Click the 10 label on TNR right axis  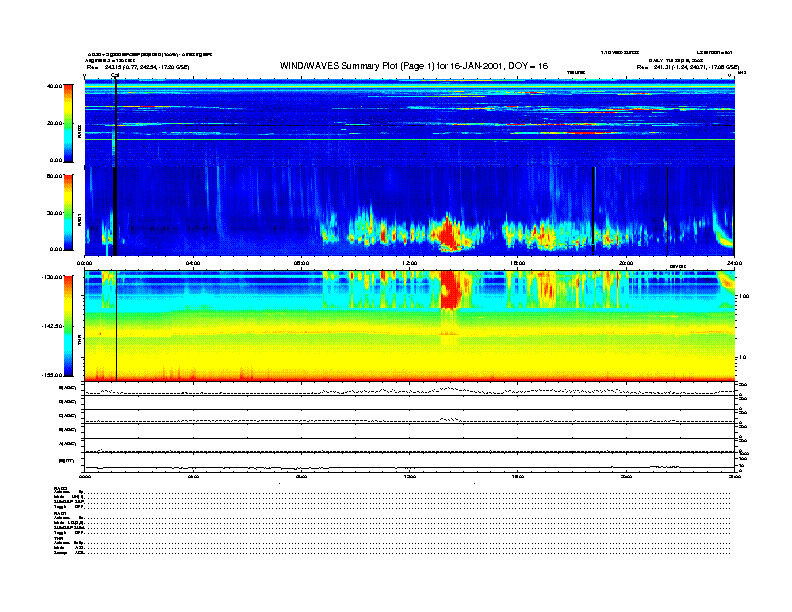click(x=742, y=357)
